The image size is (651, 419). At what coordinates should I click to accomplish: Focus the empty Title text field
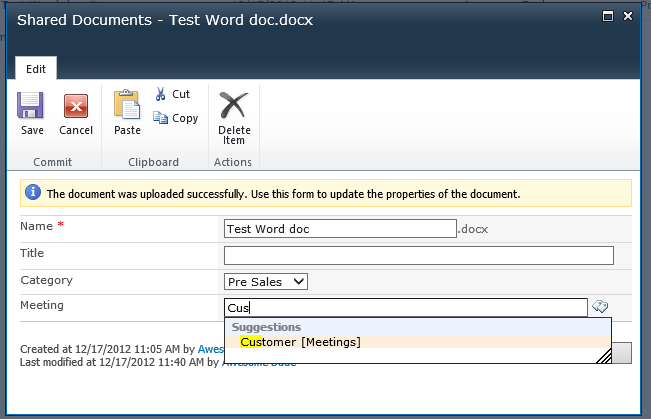click(418, 256)
